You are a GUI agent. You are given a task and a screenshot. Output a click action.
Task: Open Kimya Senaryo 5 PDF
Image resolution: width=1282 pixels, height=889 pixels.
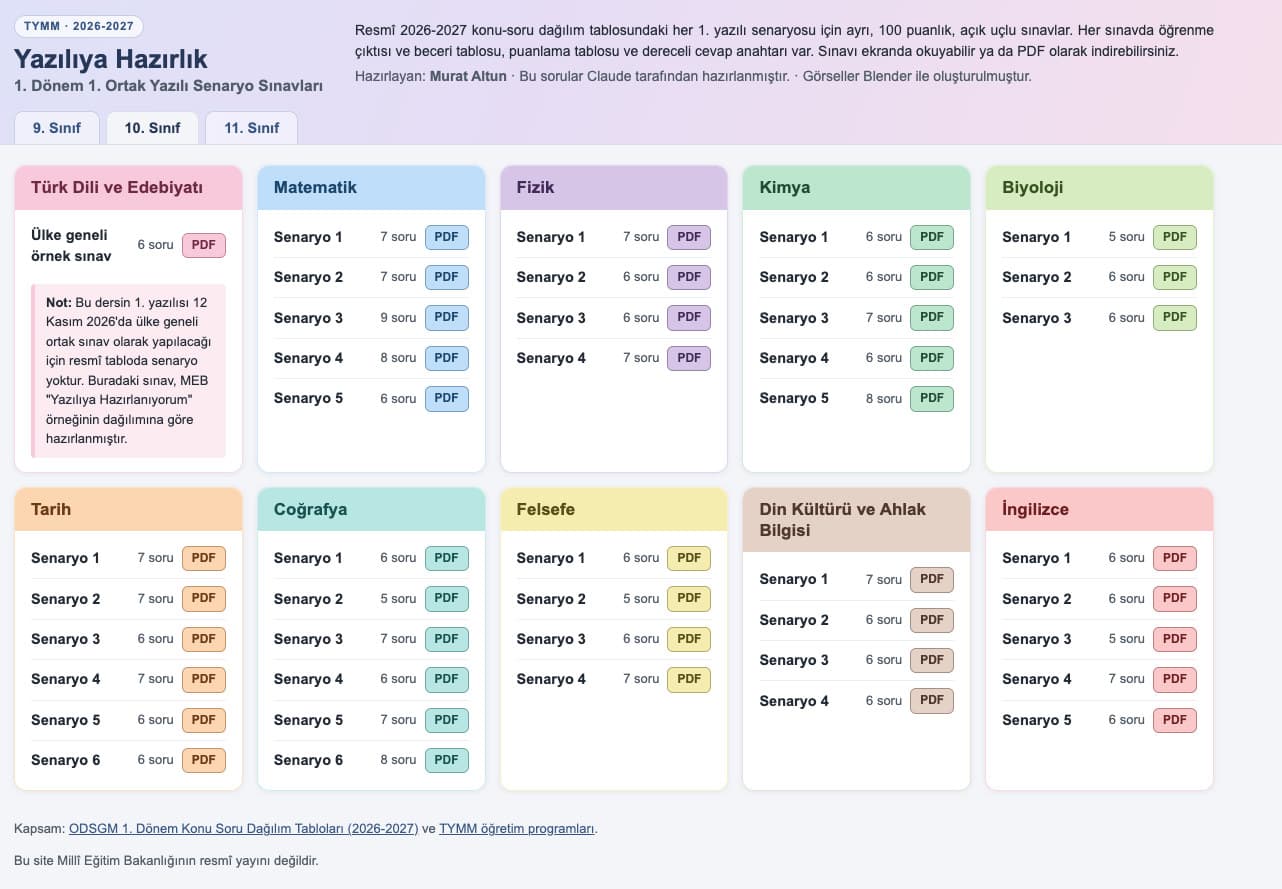point(932,398)
